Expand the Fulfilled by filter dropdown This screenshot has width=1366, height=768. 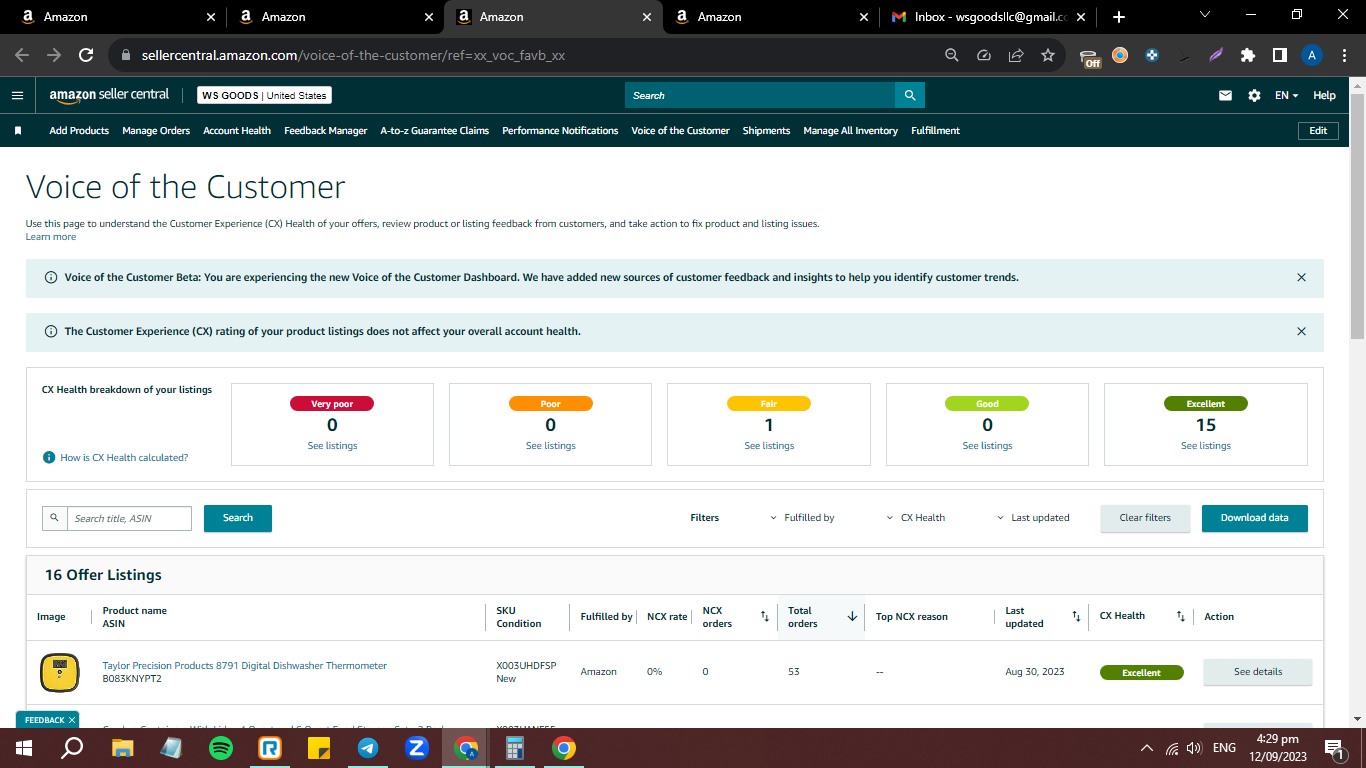click(802, 518)
